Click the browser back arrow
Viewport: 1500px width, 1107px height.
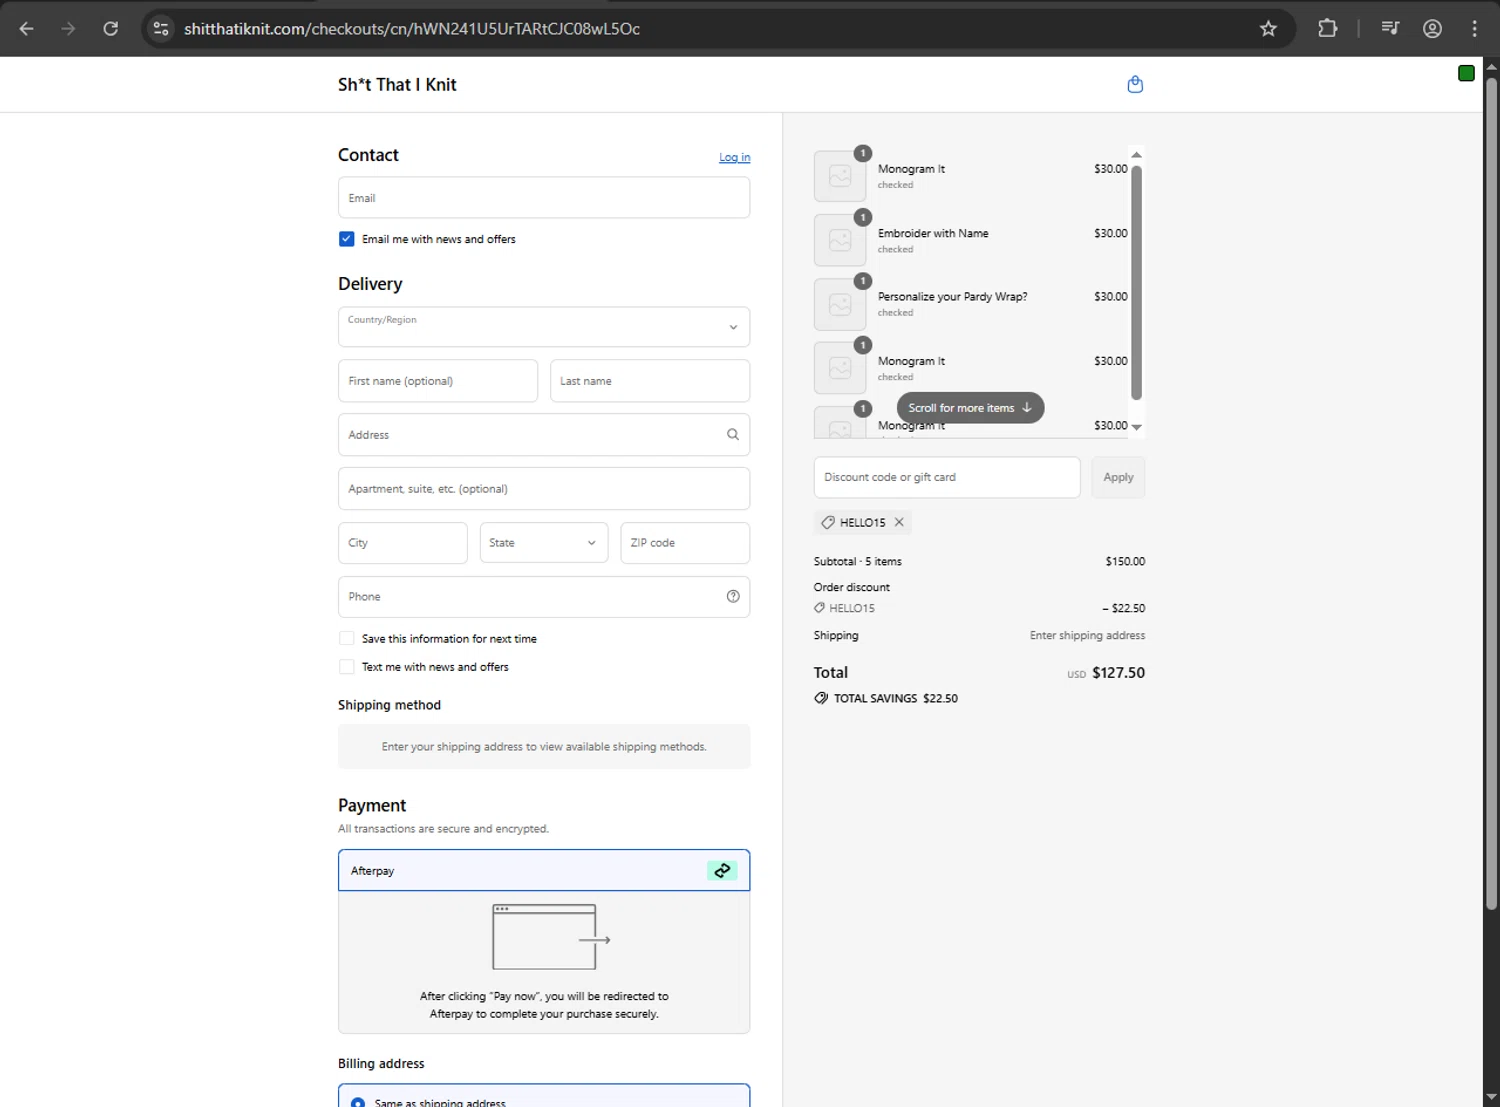(x=27, y=28)
